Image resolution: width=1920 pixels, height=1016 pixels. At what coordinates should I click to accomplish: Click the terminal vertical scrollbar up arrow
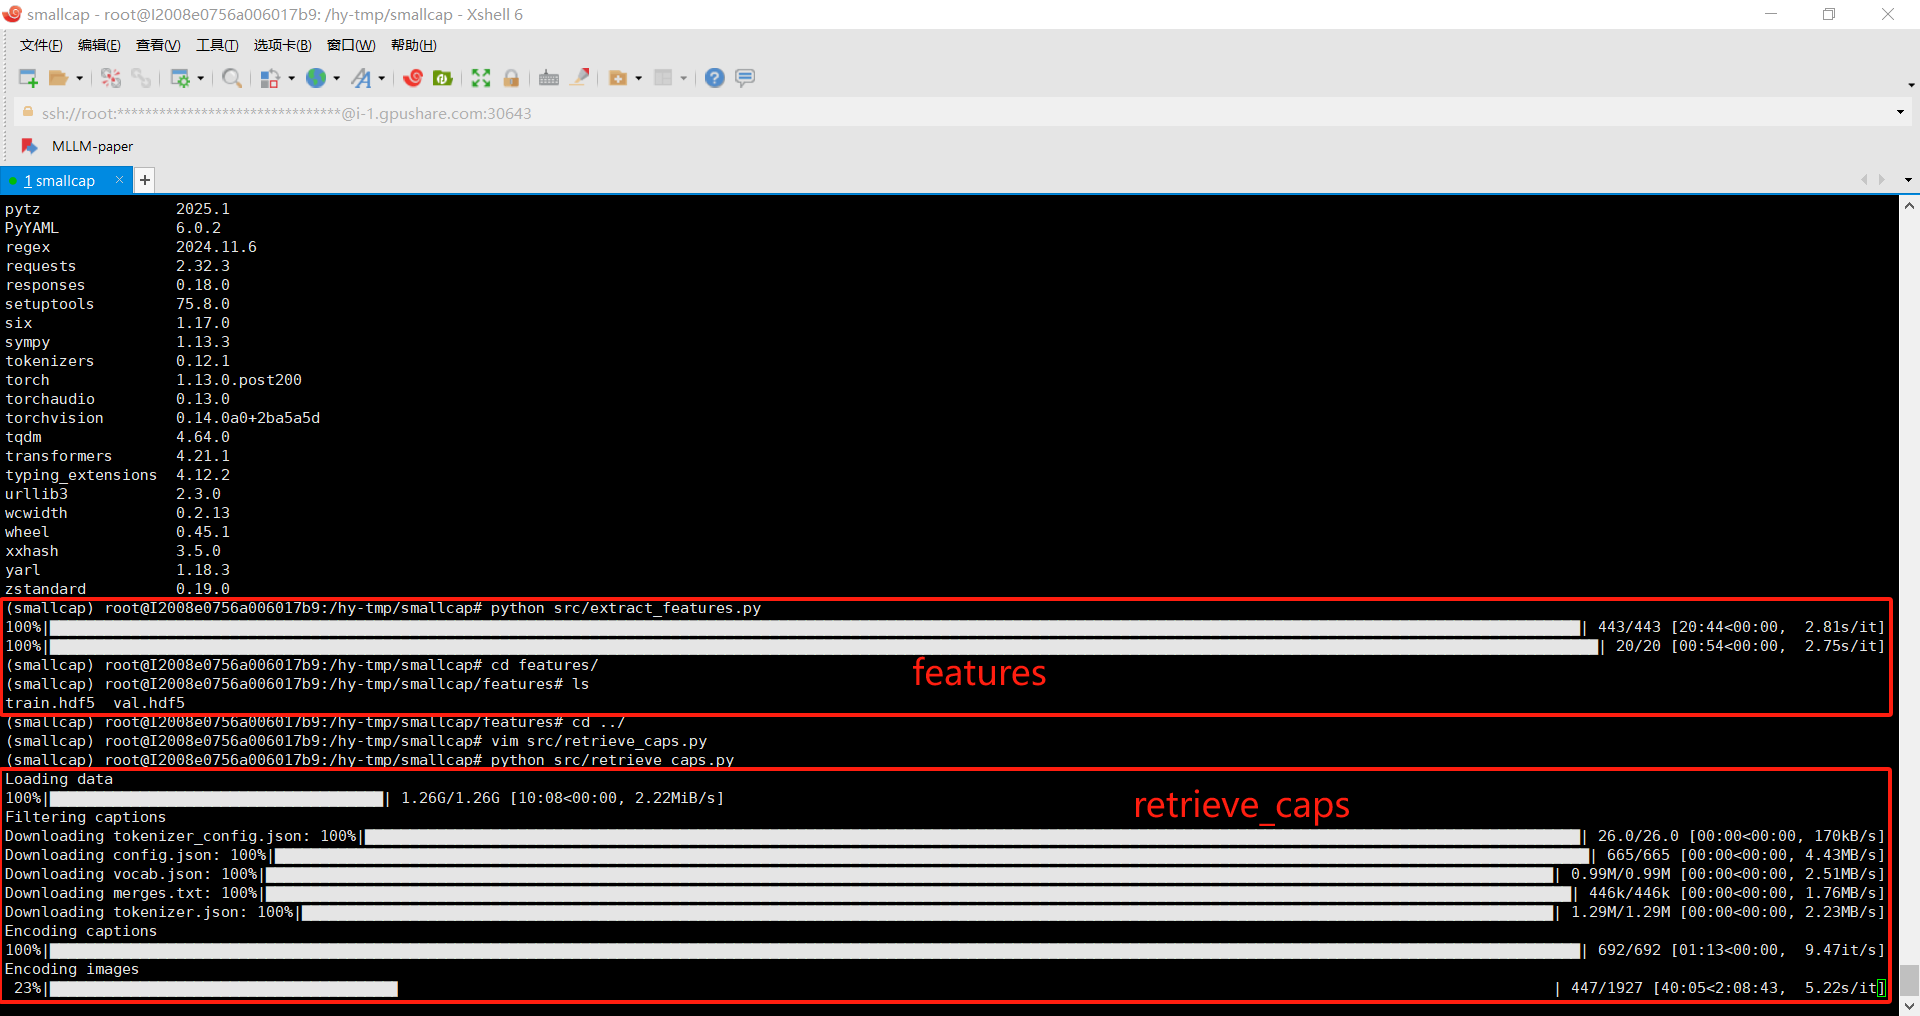1909,206
